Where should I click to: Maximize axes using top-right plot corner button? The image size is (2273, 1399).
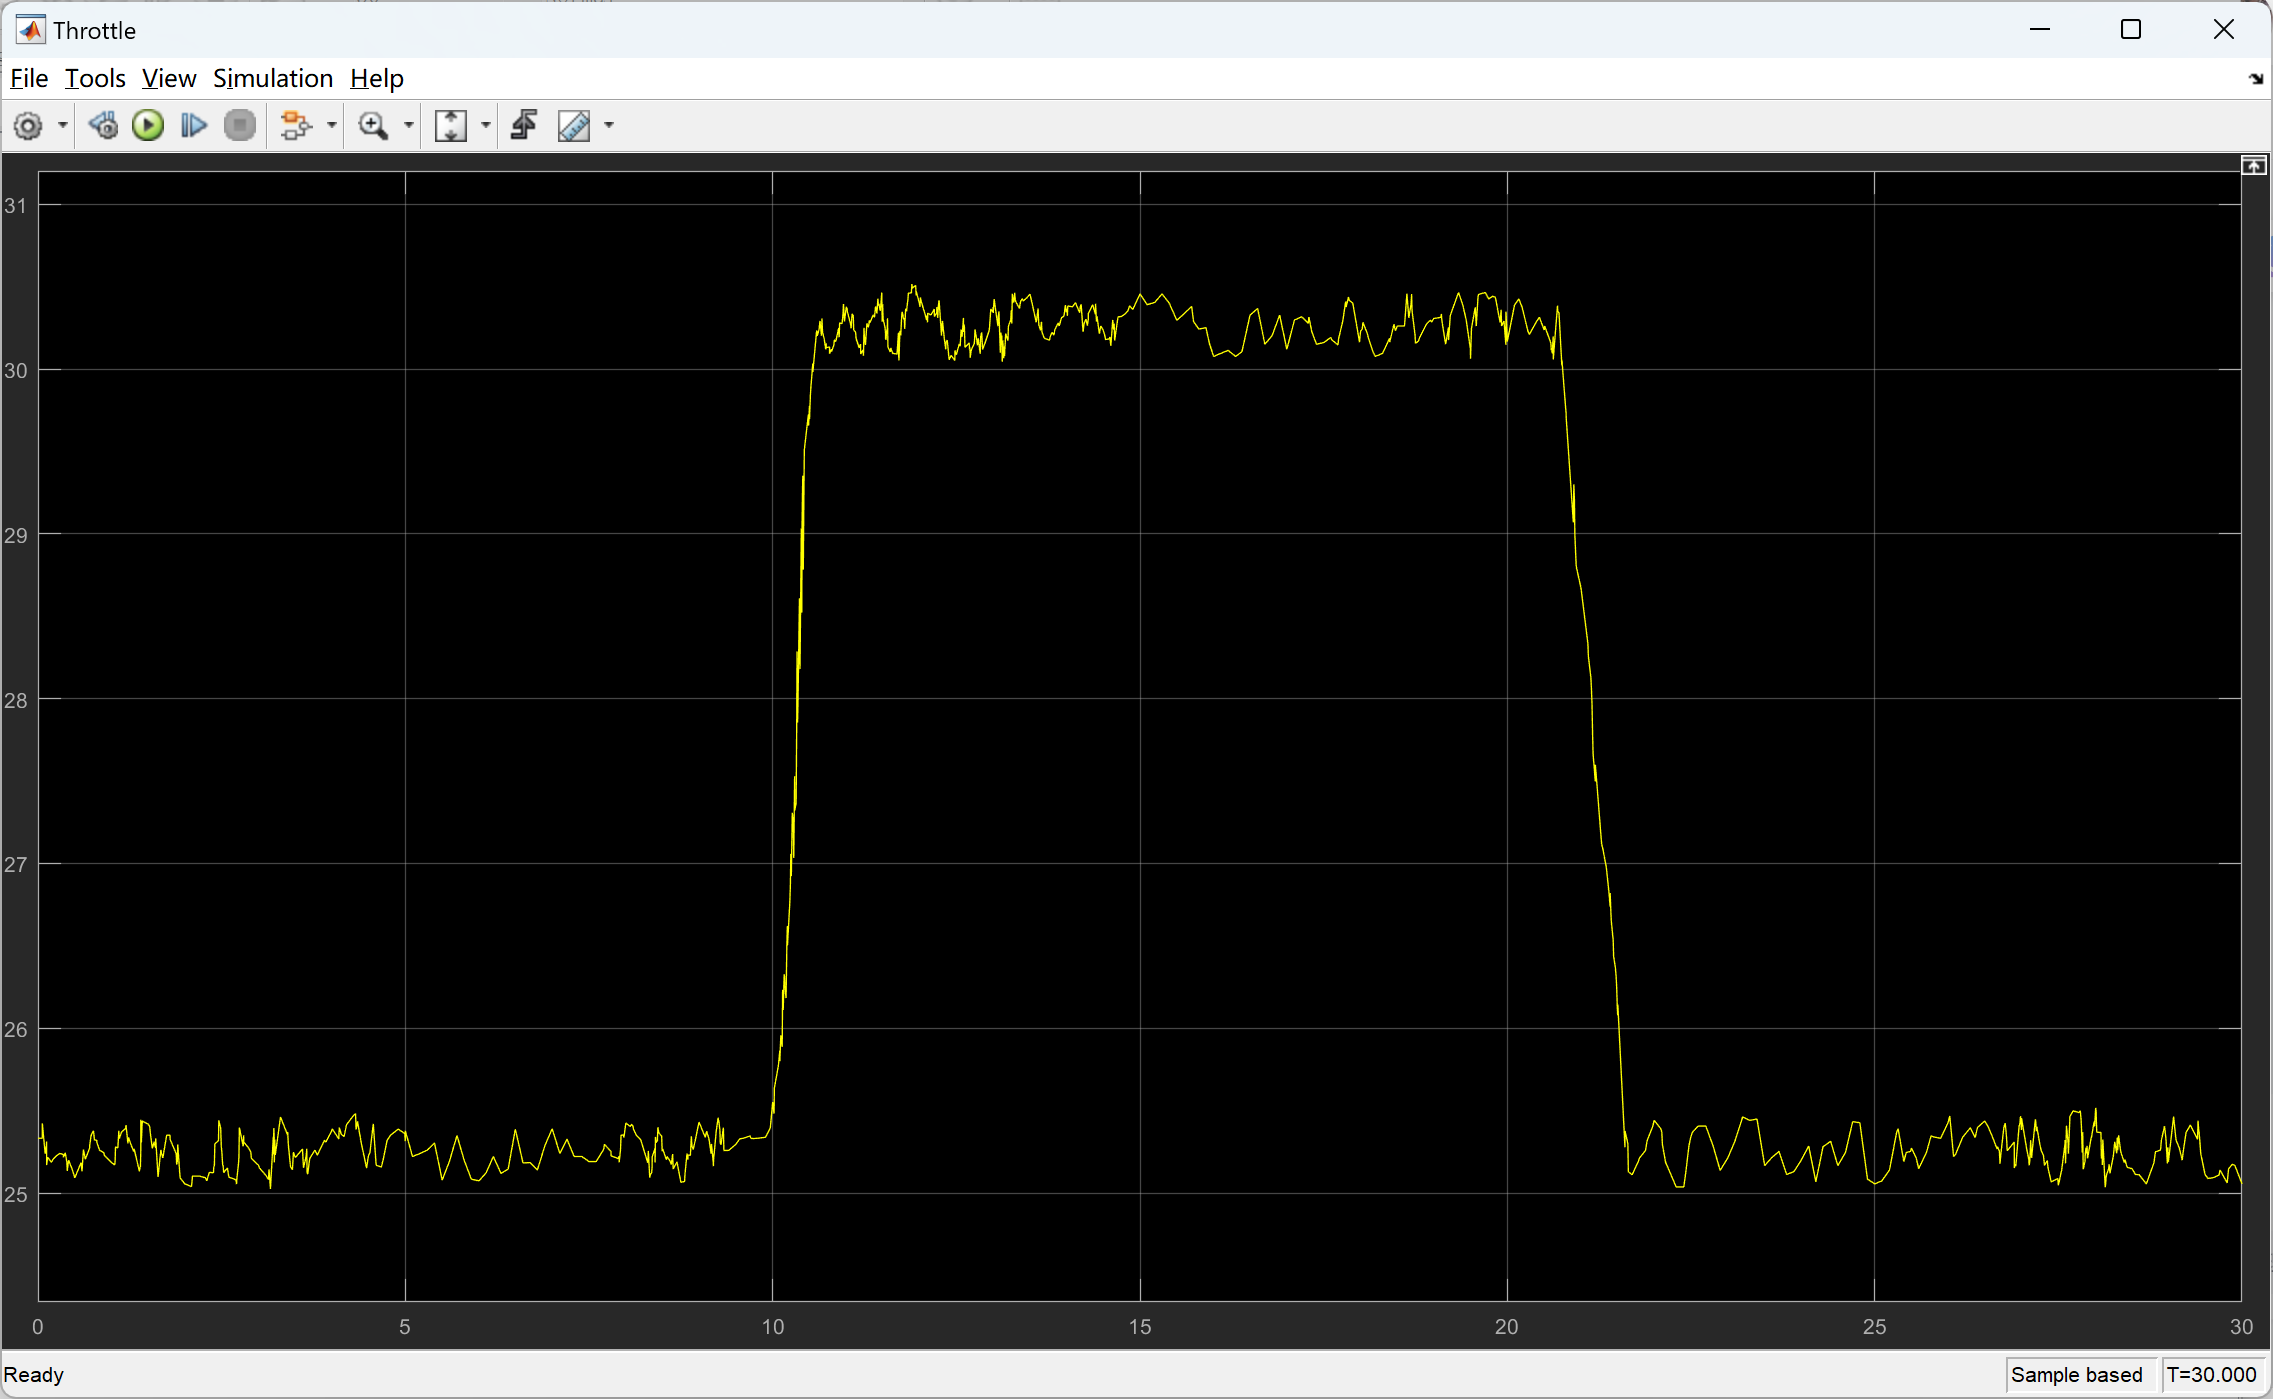tap(2253, 166)
